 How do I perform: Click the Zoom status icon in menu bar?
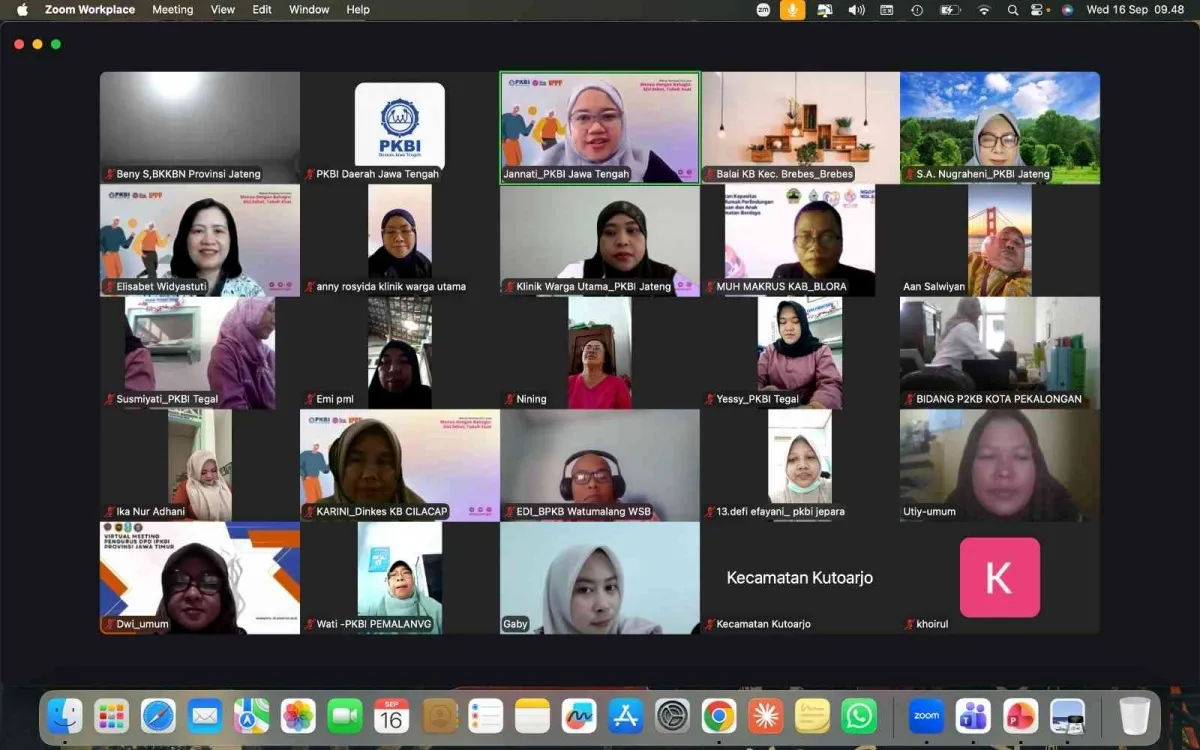tap(763, 10)
